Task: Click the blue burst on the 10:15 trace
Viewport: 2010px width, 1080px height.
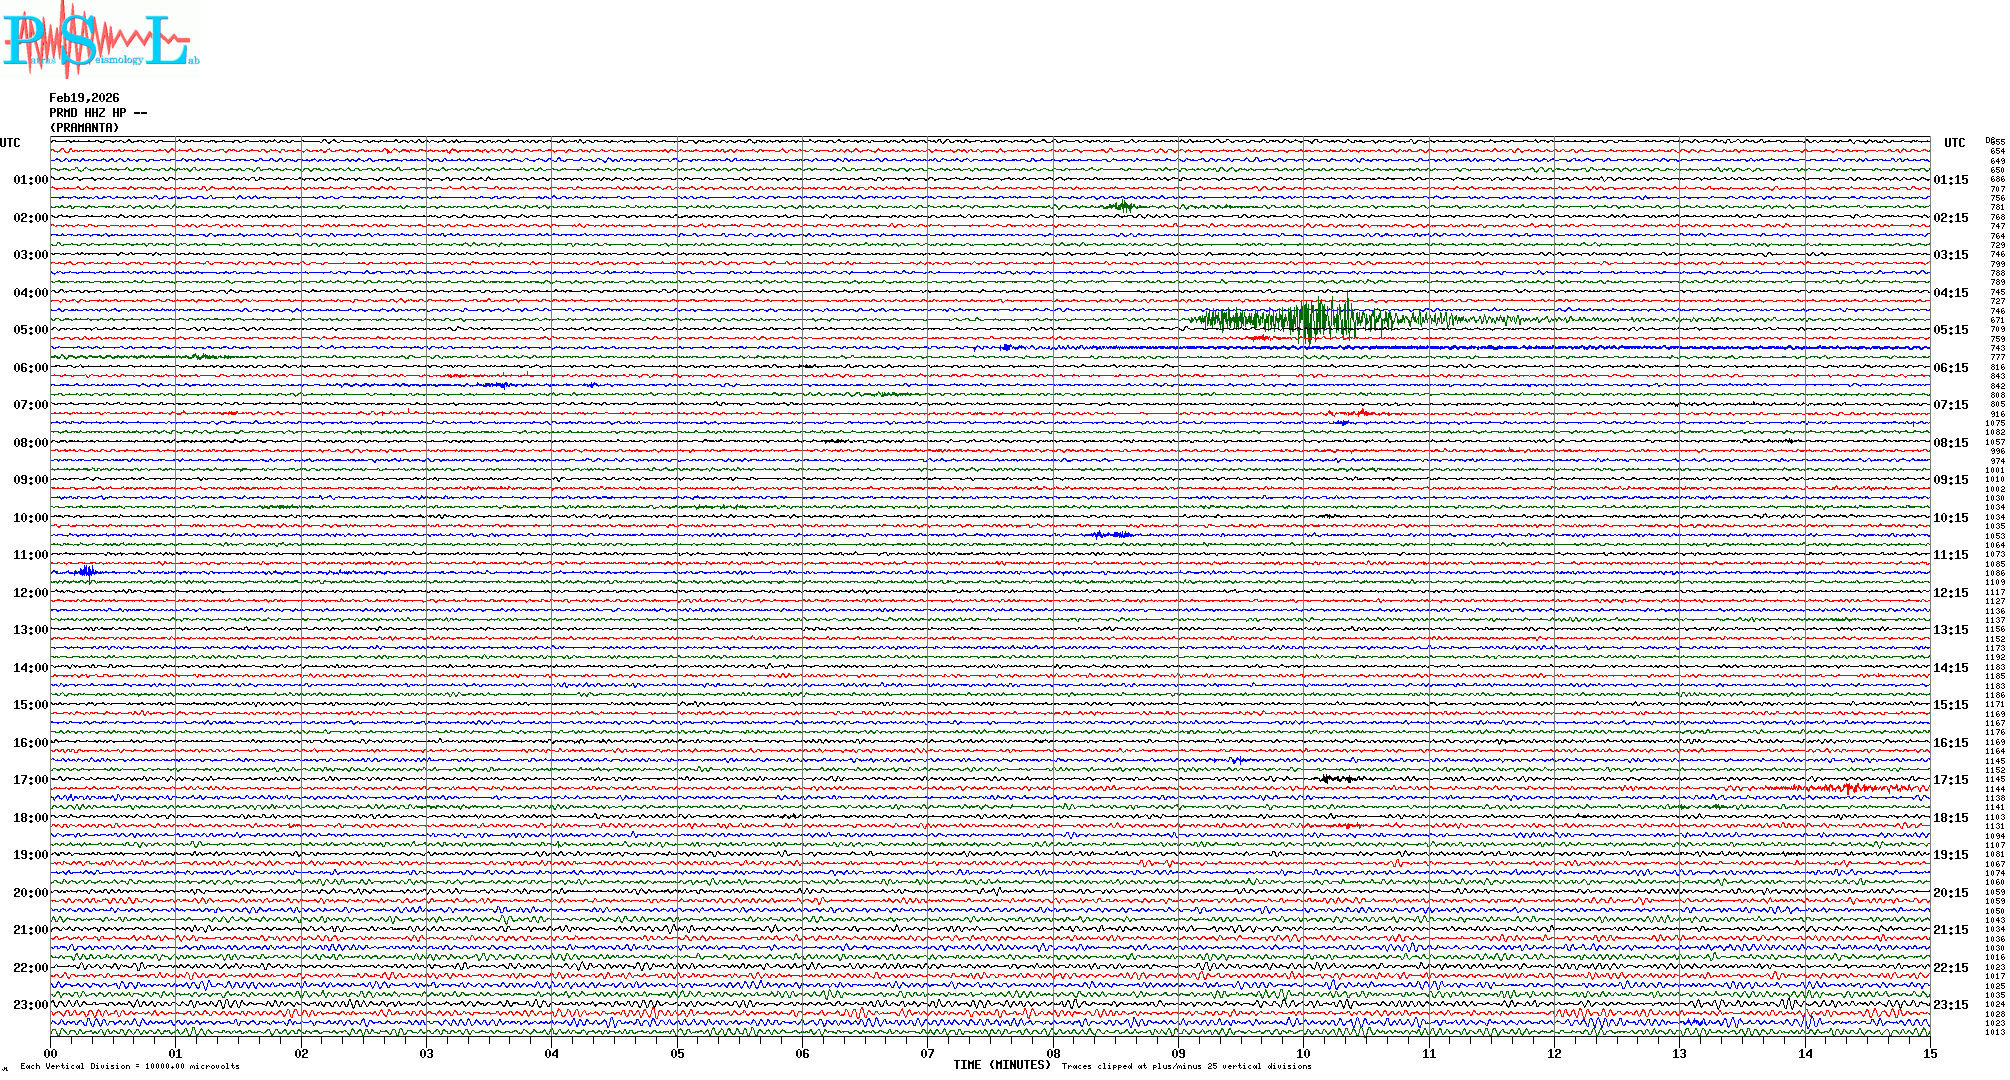Action: [1112, 535]
